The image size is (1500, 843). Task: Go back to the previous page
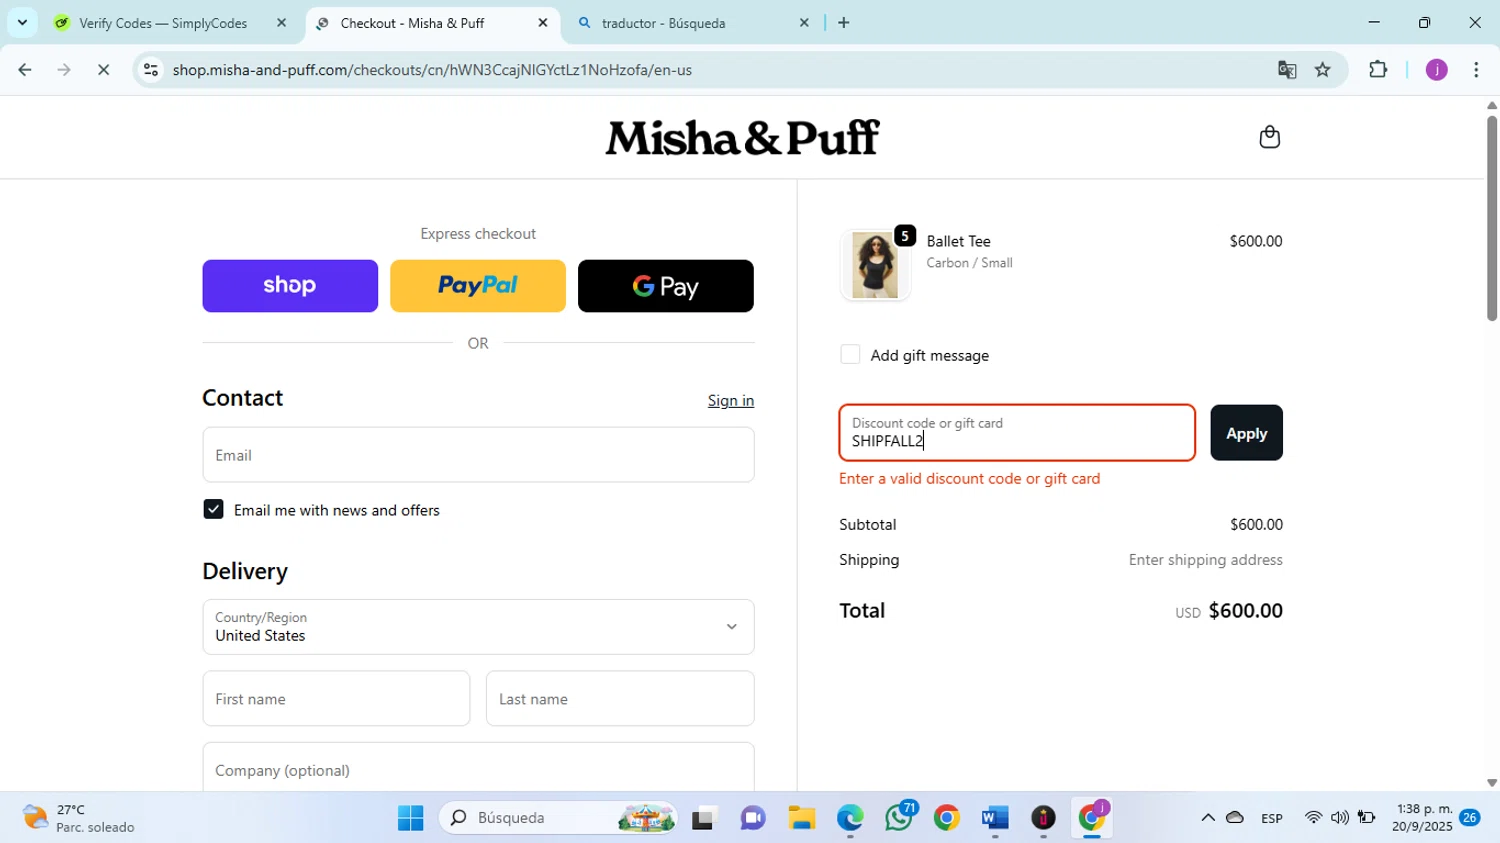pyautogui.click(x=25, y=70)
